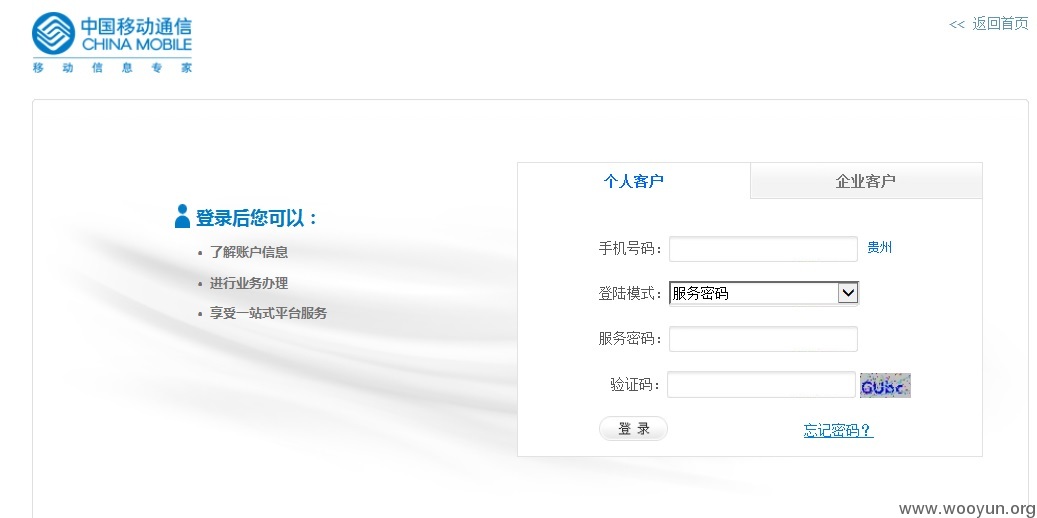The width and height of the screenshot is (1037, 518).
Task: Click the 登录 button
Action: click(x=634, y=429)
